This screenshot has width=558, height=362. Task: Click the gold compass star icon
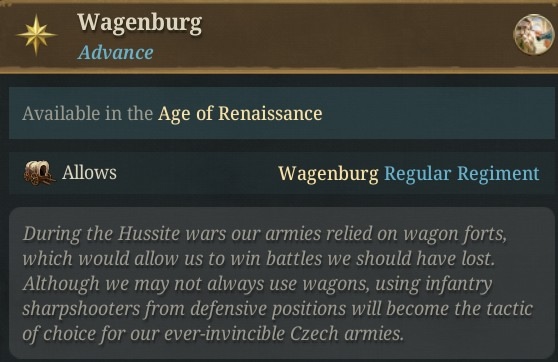[36, 35]
